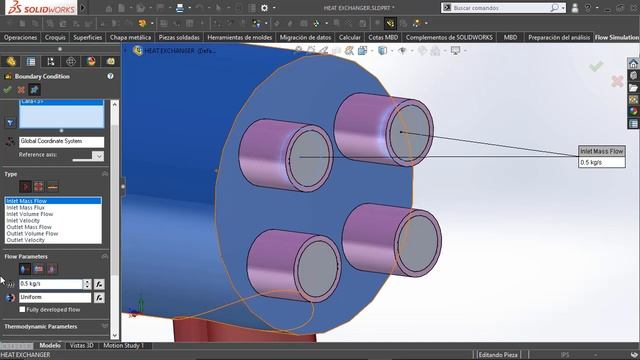Open the PropertyManager tab icon

pos(31,62)
